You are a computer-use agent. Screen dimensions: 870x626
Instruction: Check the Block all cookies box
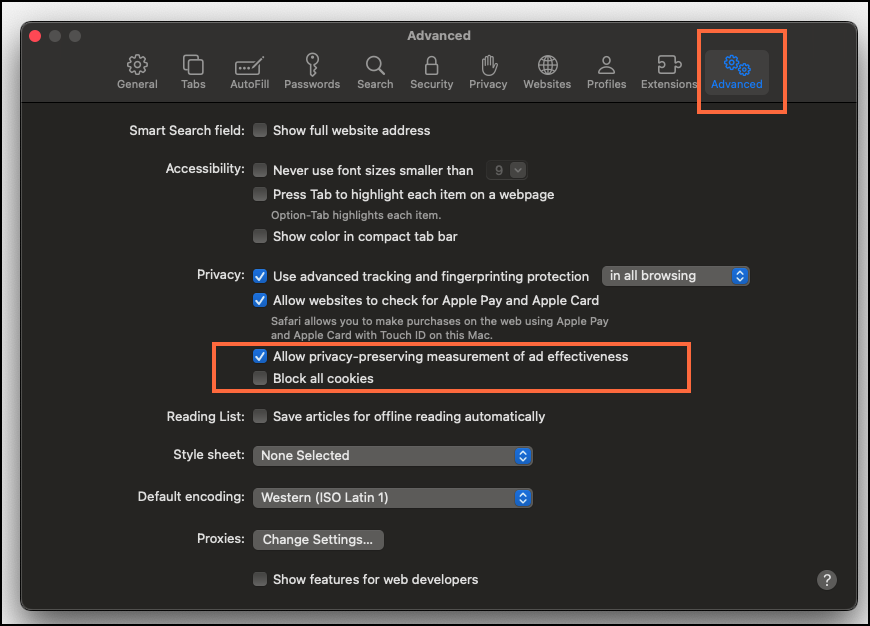260,379
